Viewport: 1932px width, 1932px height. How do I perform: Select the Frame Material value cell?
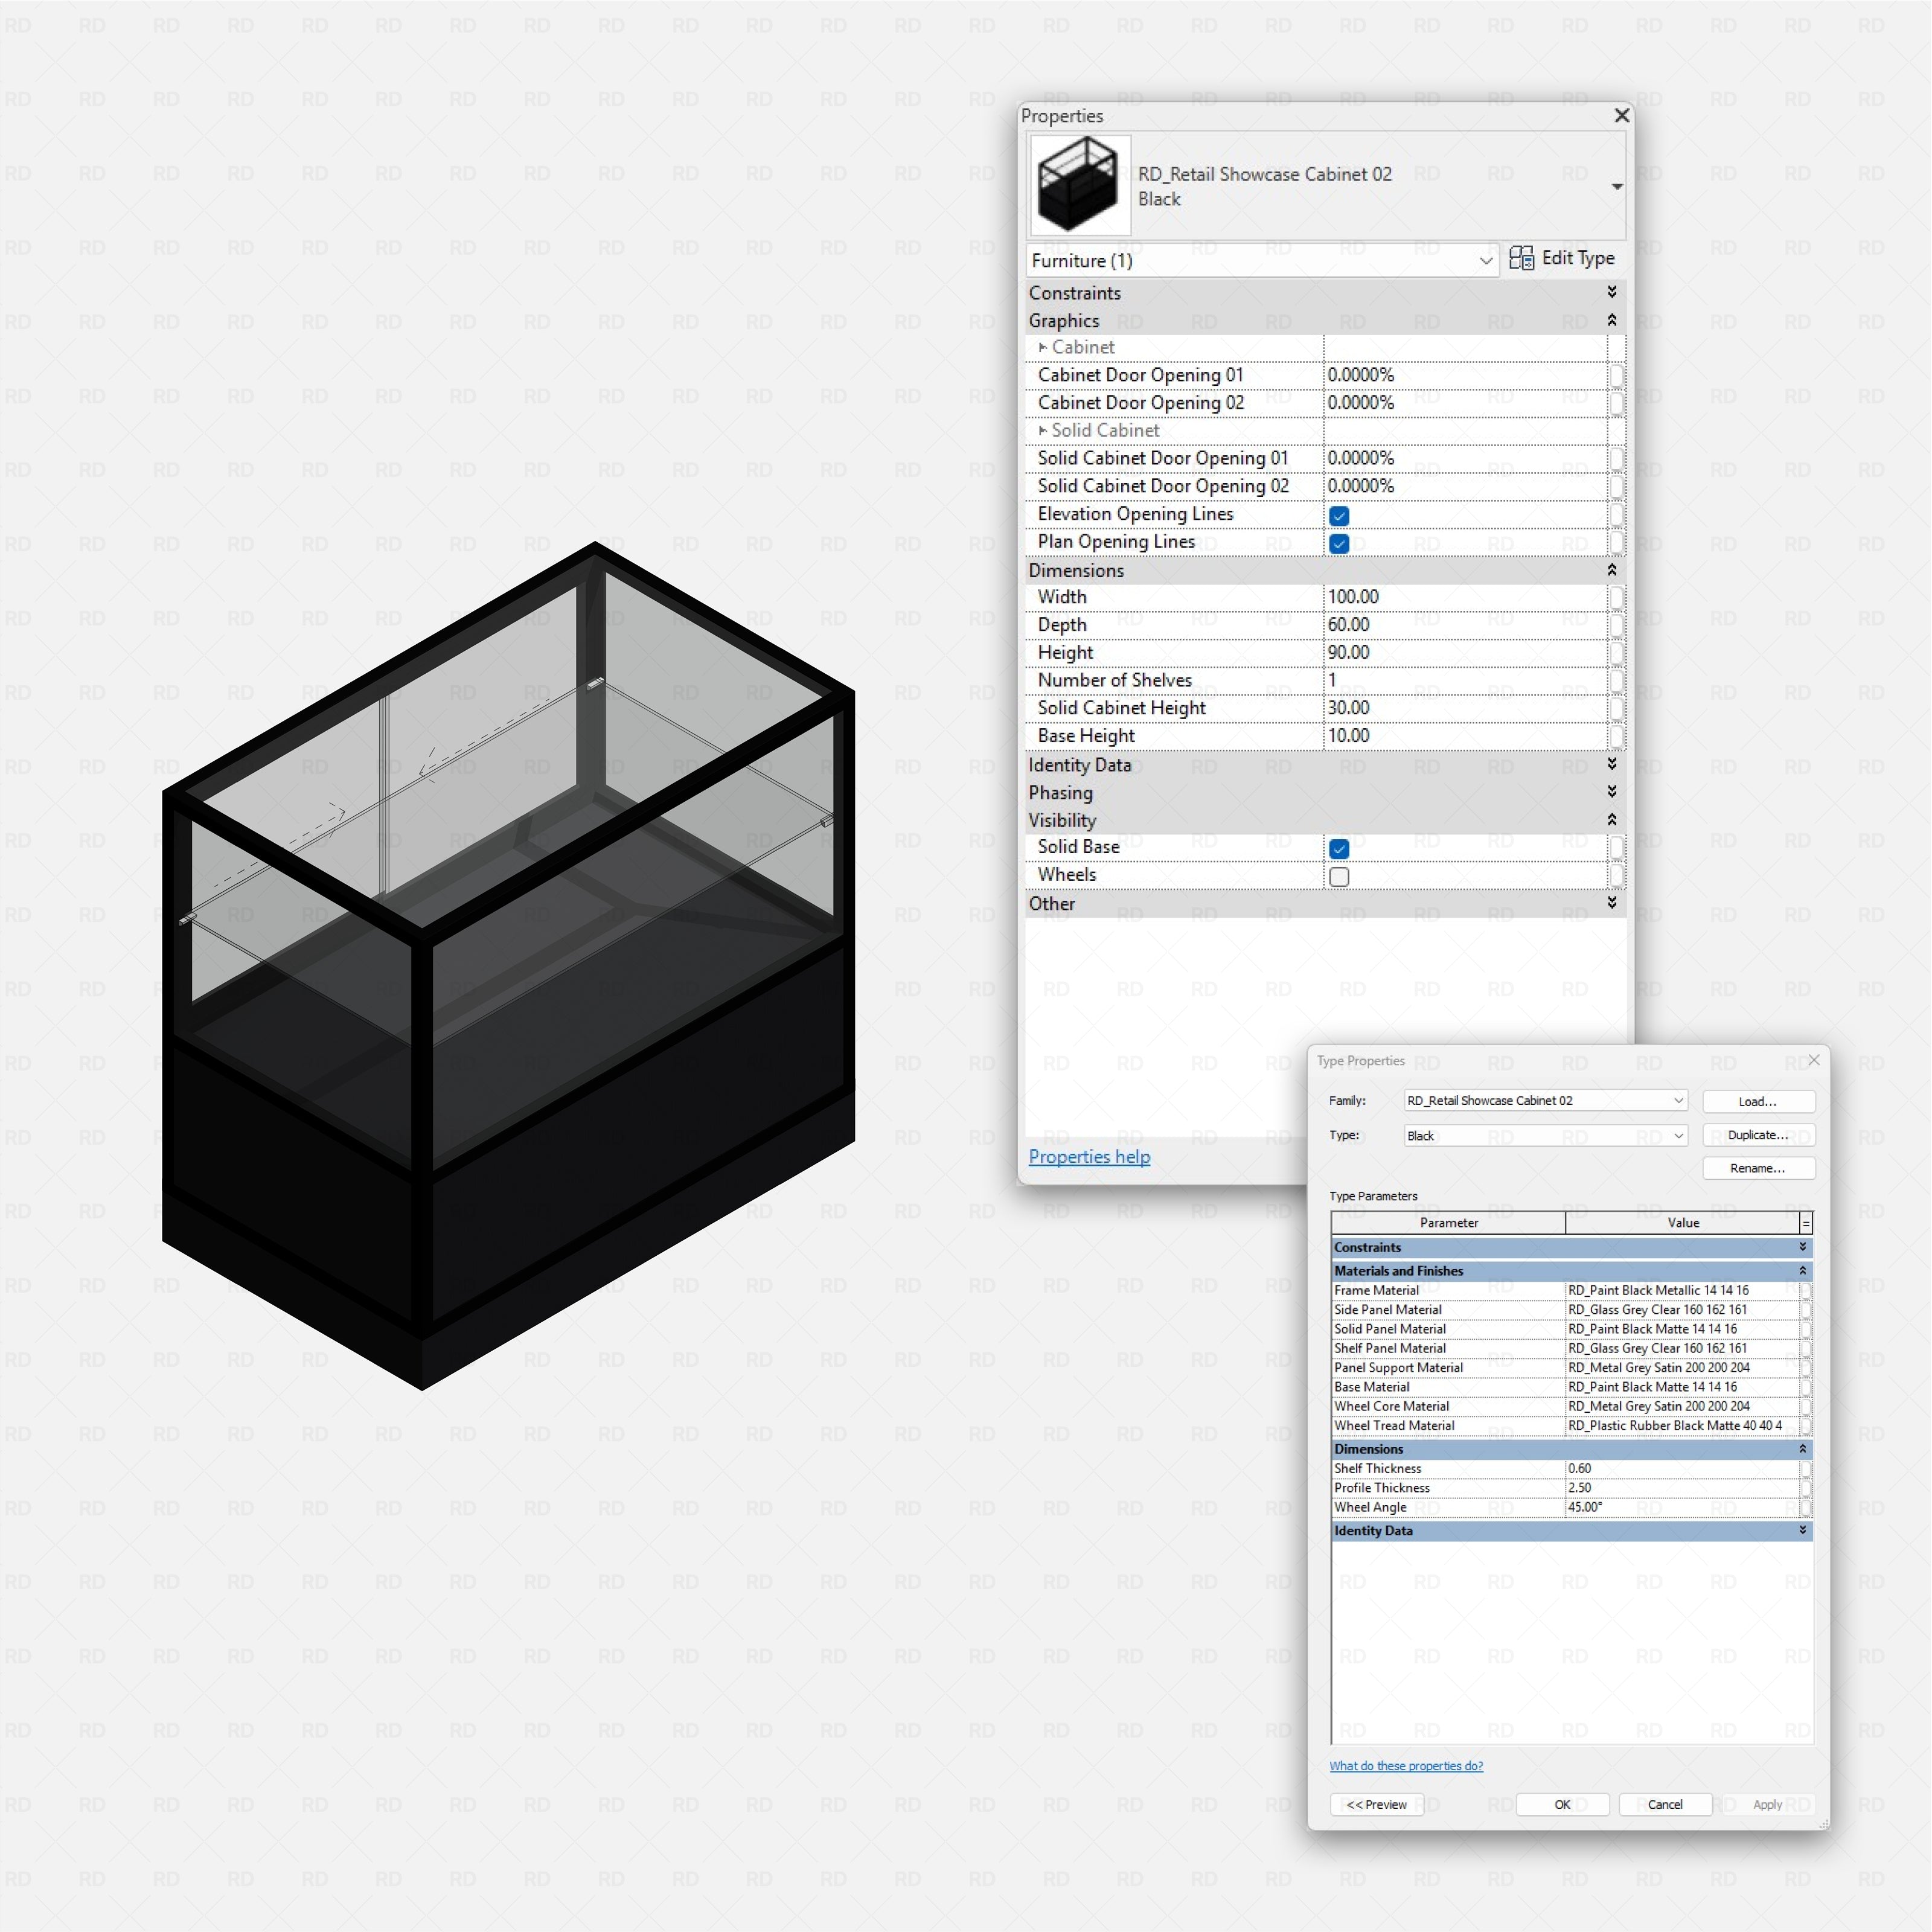click(x=1682, y=1290)
